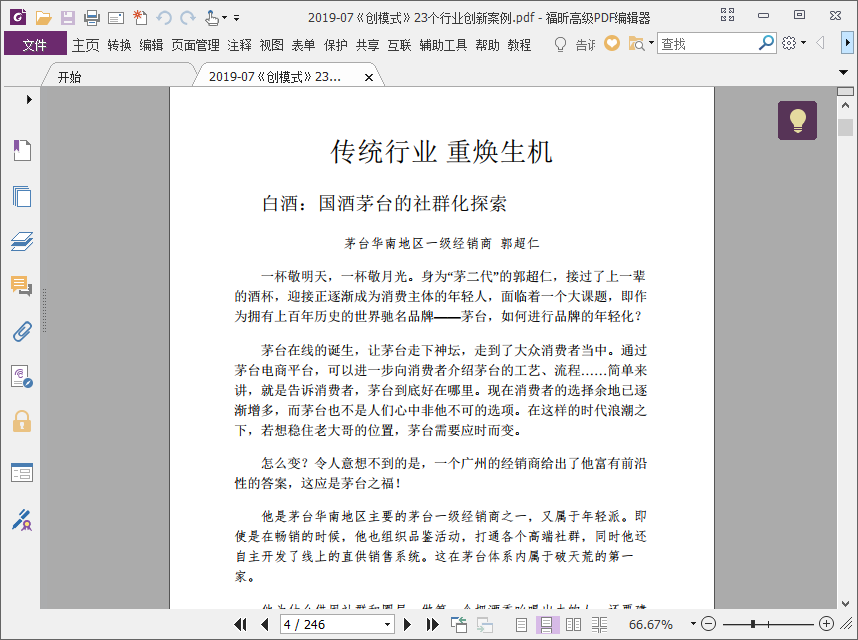
Task: Redo the last action
Action: tap(188, 18)
